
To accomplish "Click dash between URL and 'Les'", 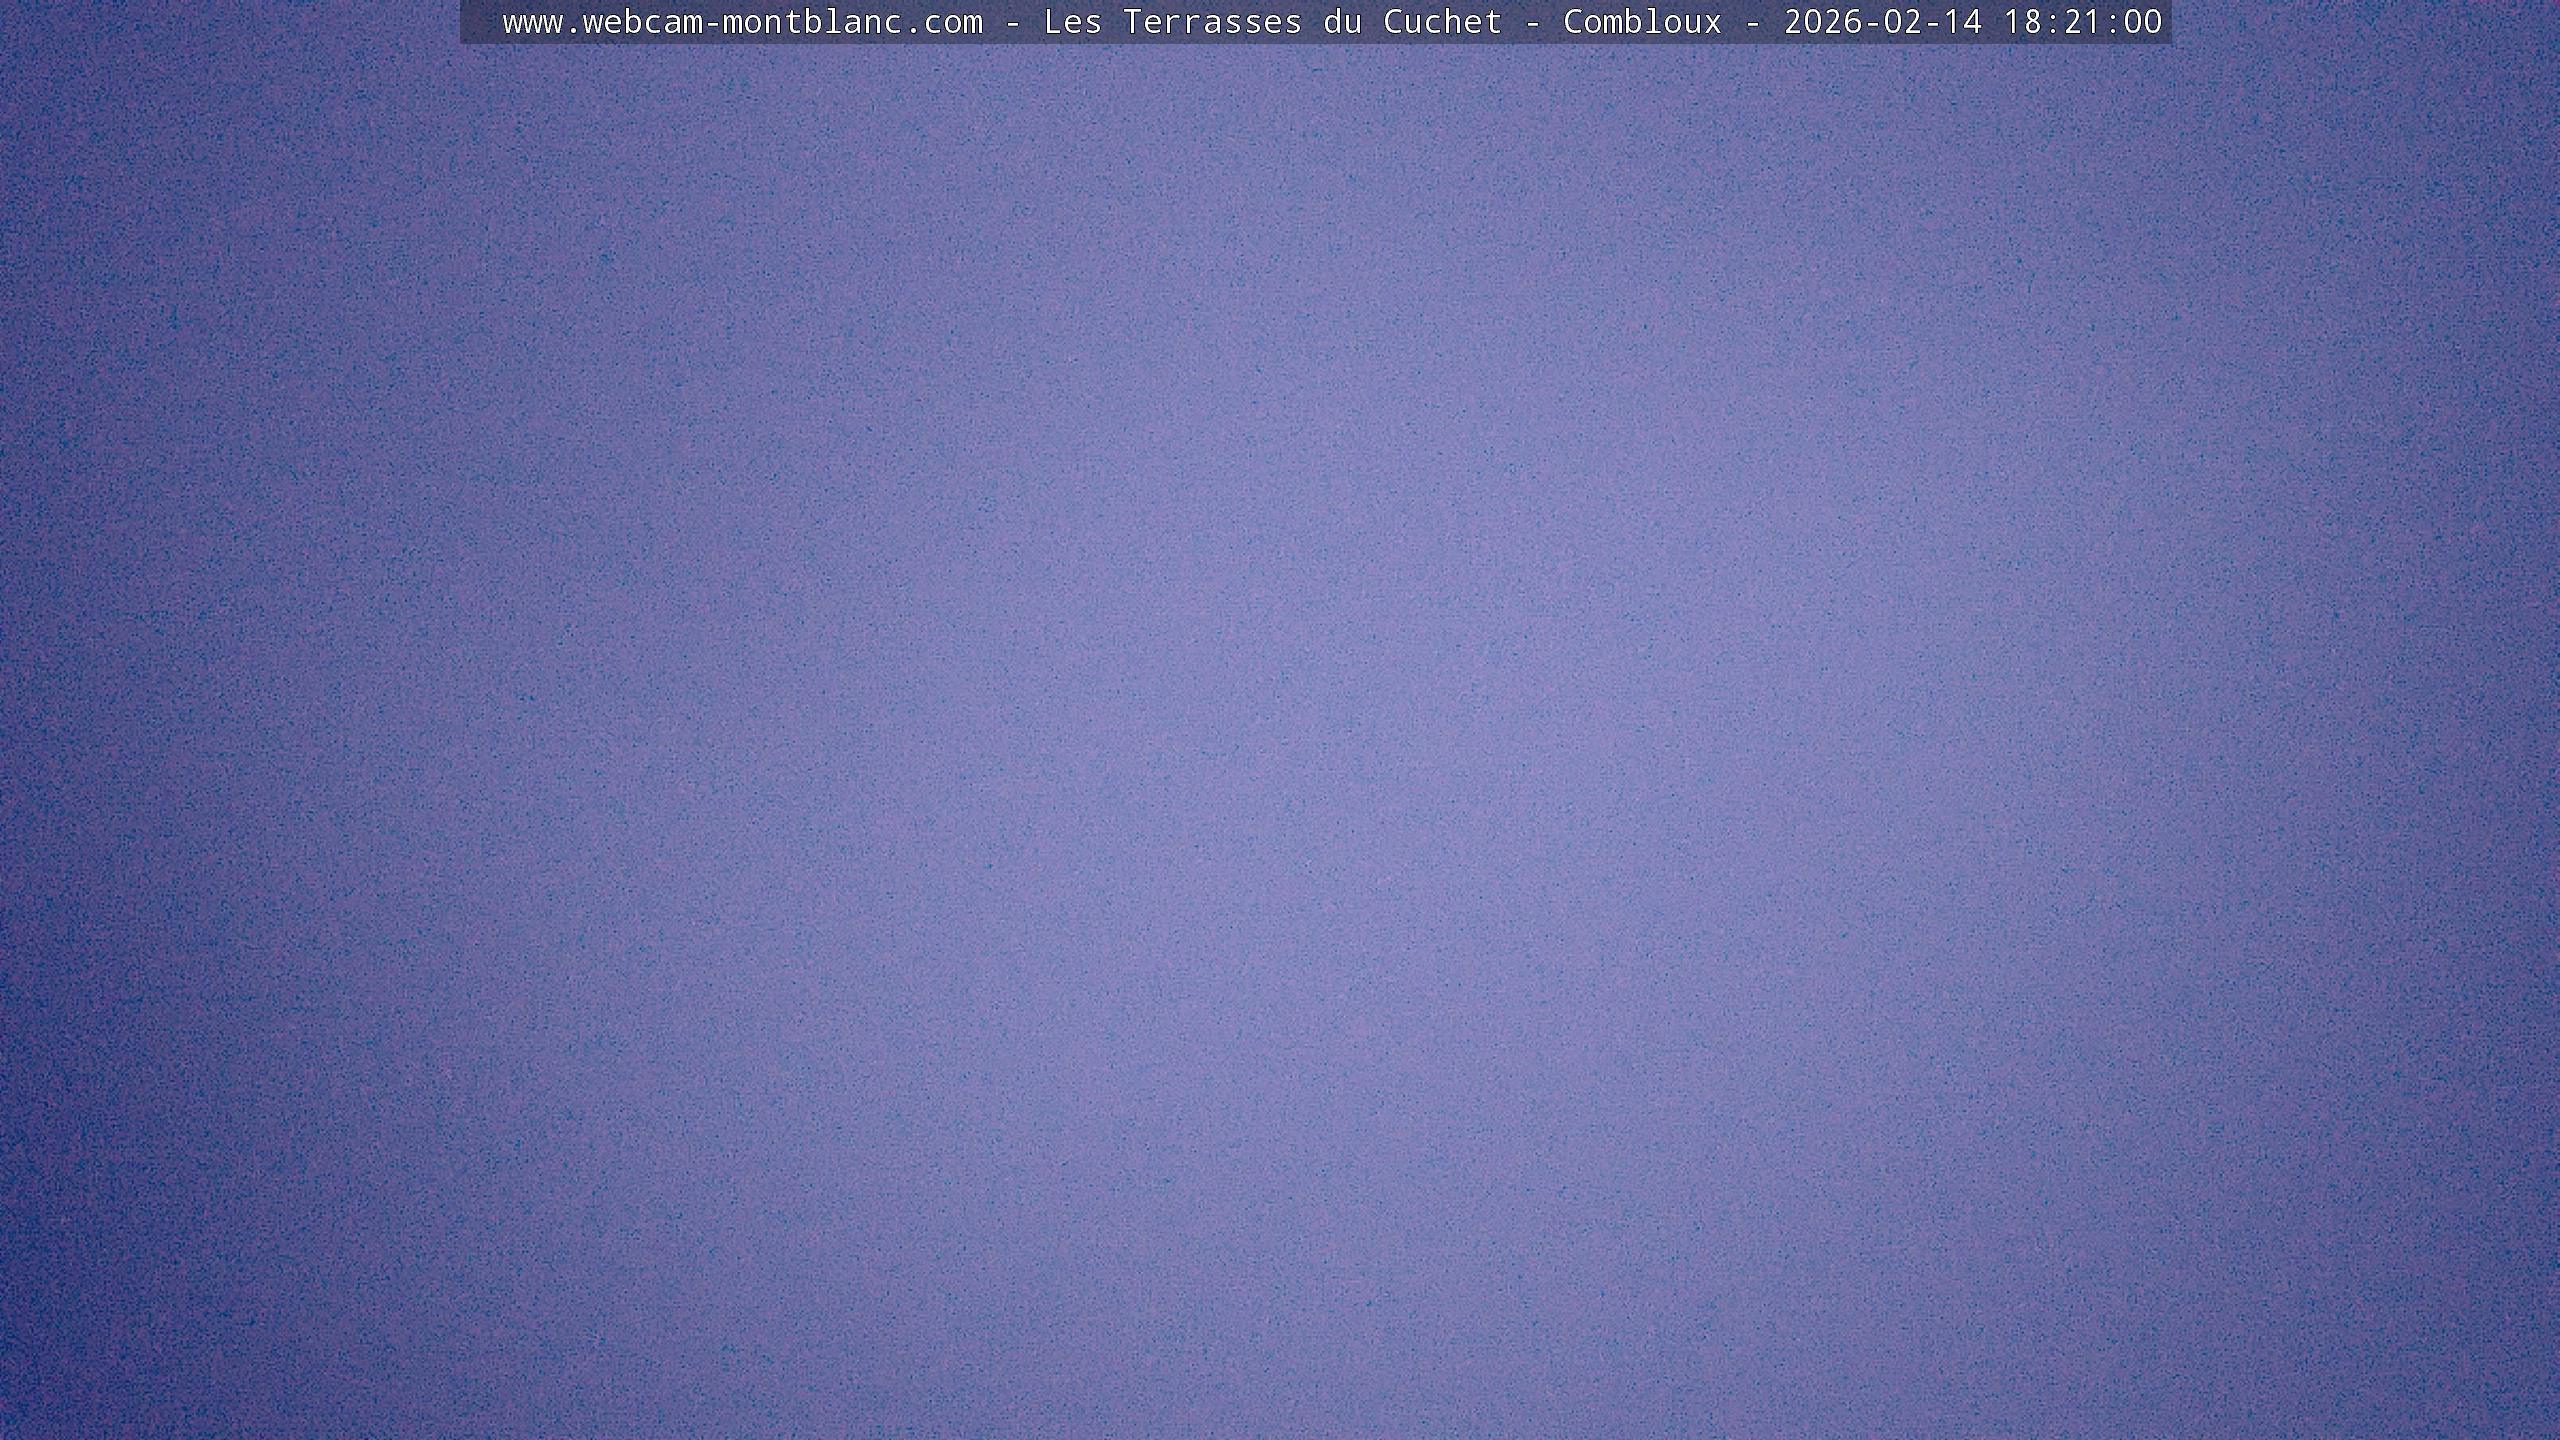I will [x=1013, y=22].
